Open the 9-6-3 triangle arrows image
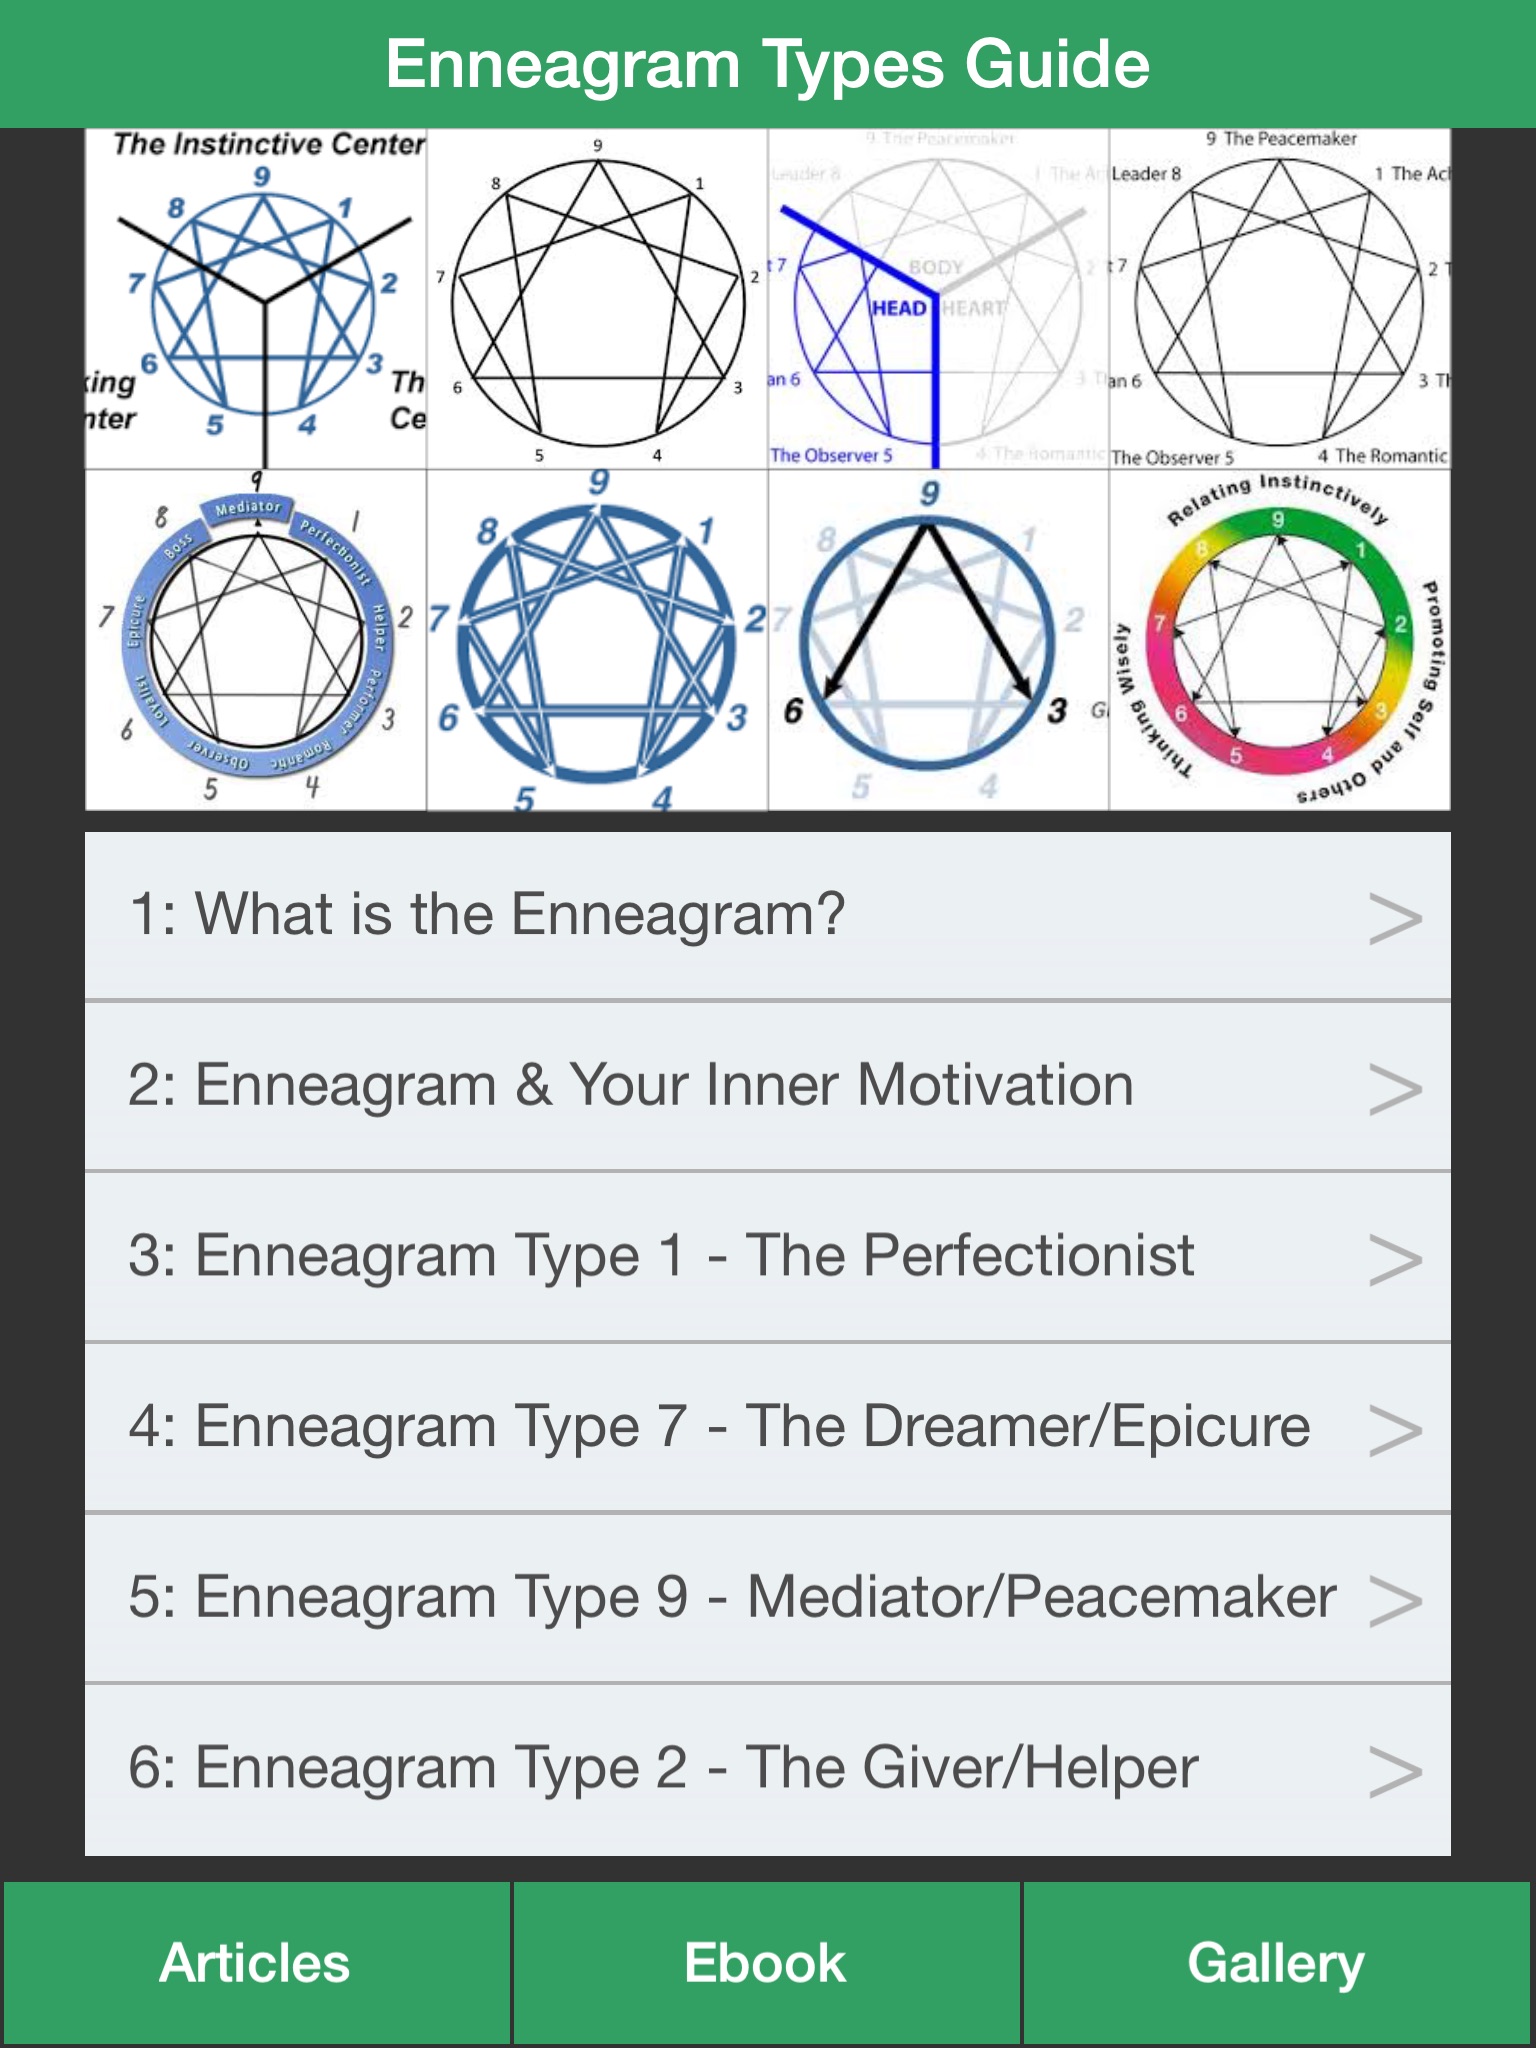 pyautogui.click(x=938, y=640)
